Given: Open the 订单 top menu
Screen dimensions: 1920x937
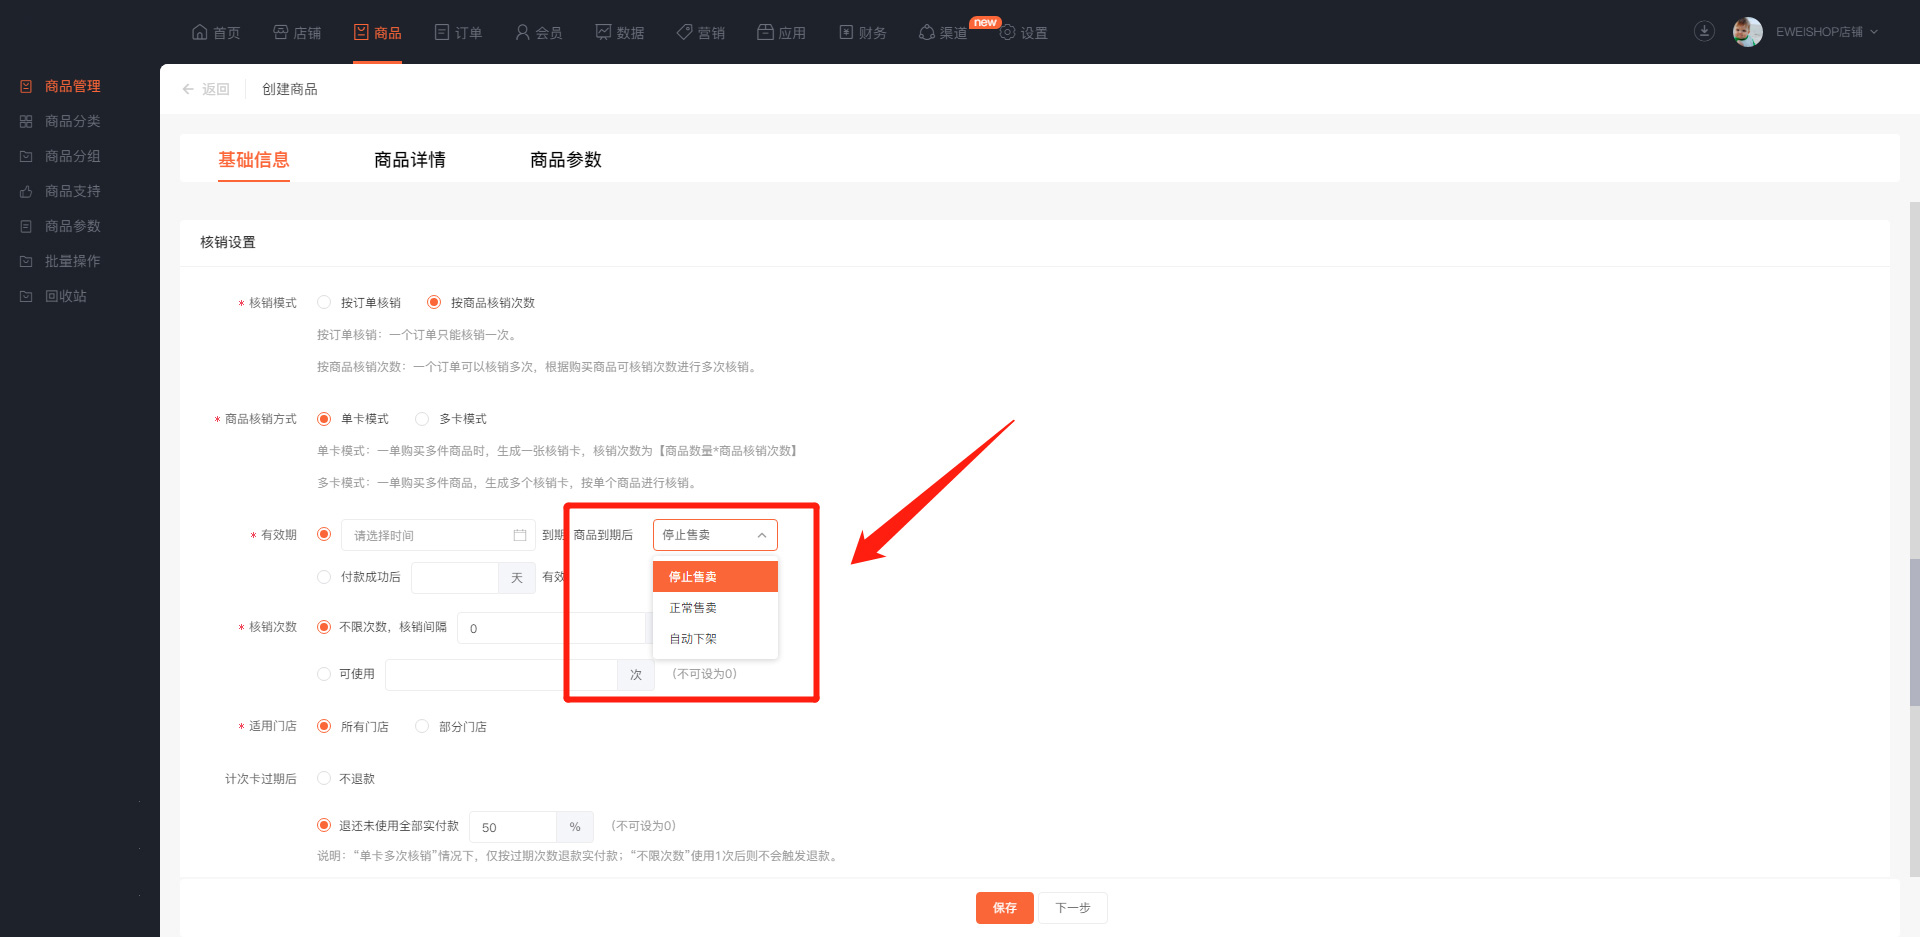Looking at the screenshot, I should tap(458, 33).
